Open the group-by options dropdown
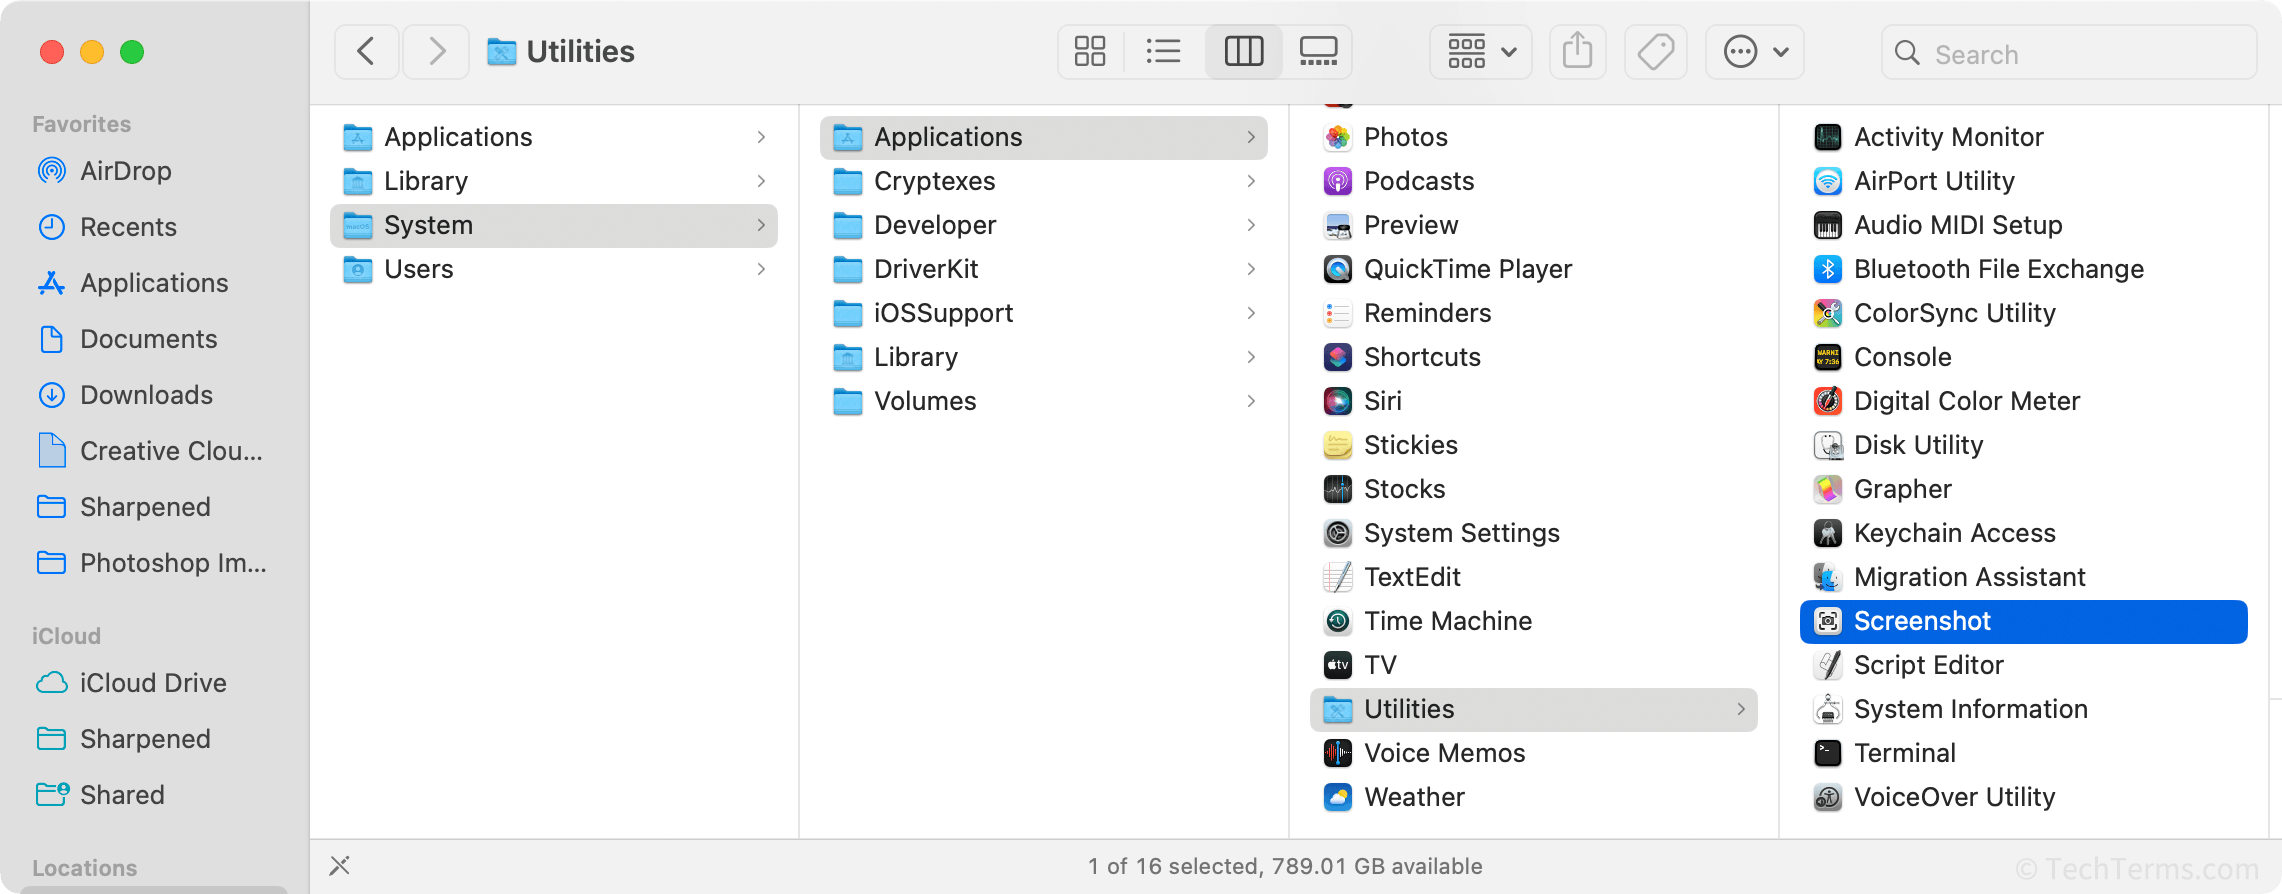The width and height of the screenshot is (2282, 894). pos(1482,52)
